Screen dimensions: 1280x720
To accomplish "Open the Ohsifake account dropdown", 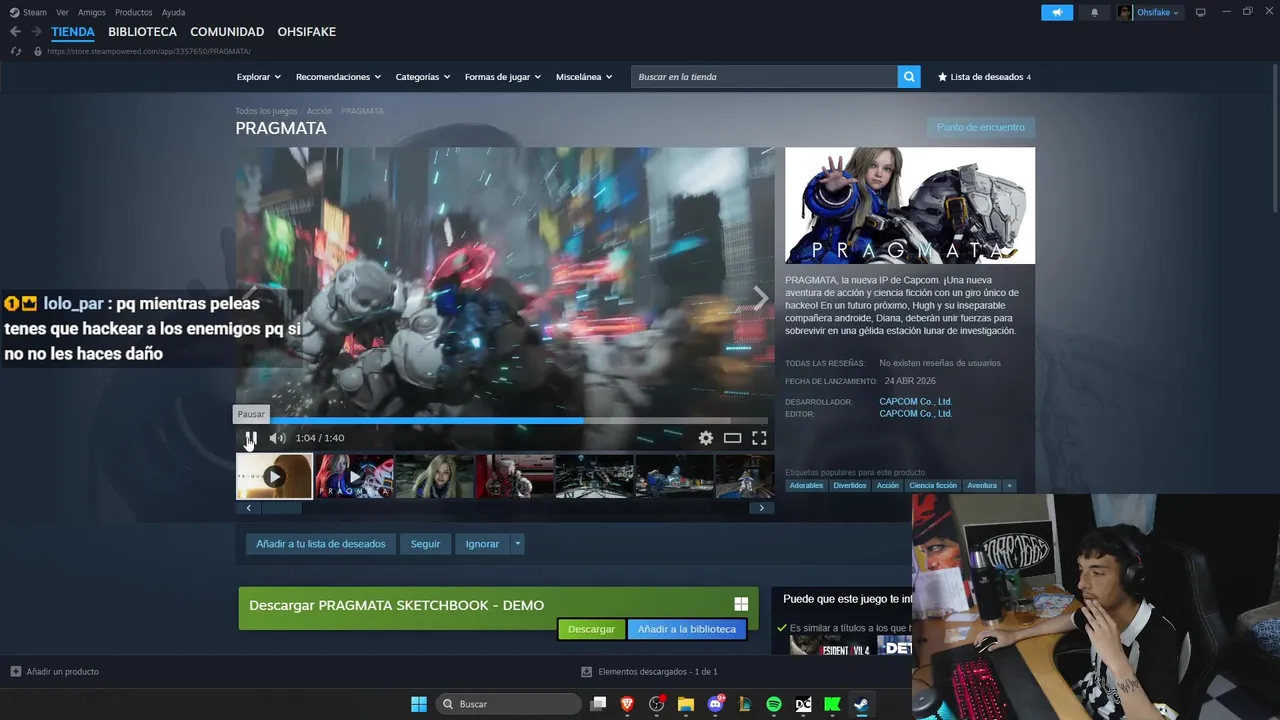I will pos(1158,12).
